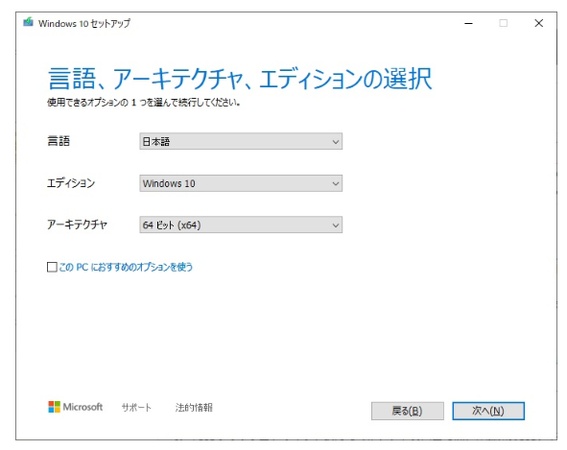Click the アーキテクチャ field label
This screenshot has width=567, height=450.
click(x=77, y=225)
